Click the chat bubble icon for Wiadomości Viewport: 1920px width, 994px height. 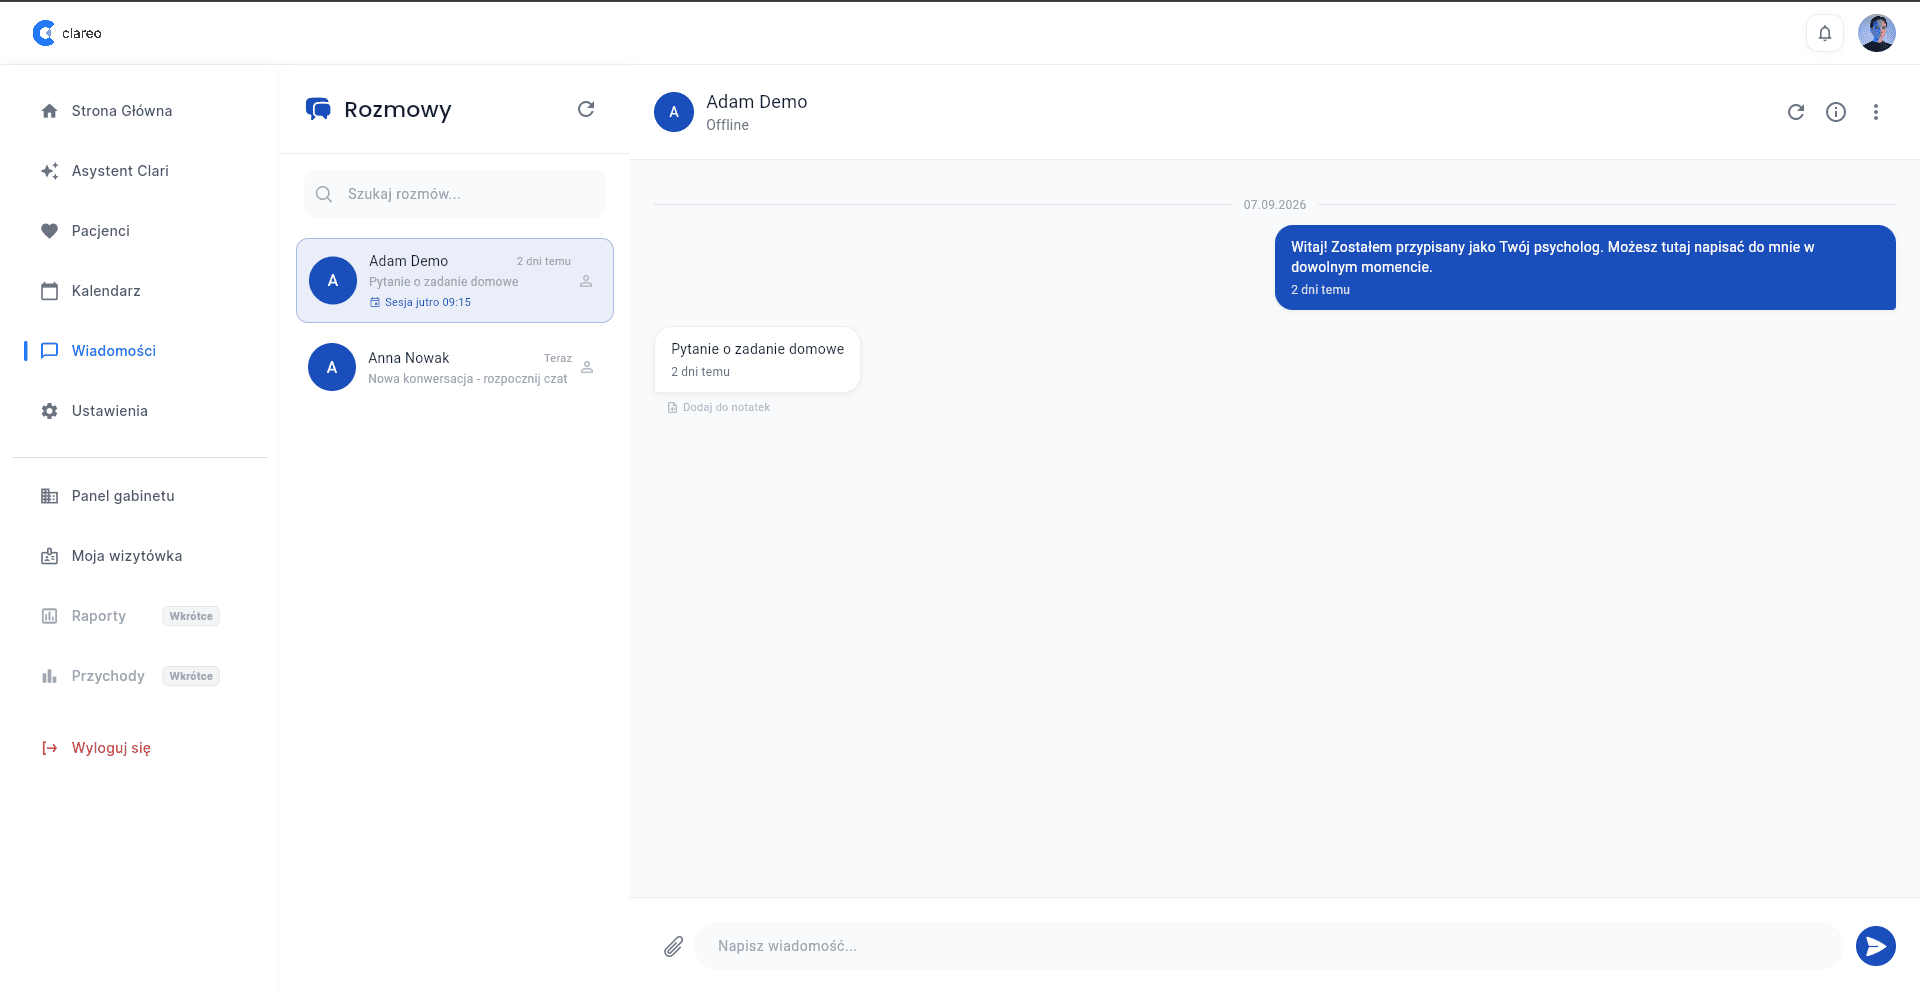pos(49,351)
